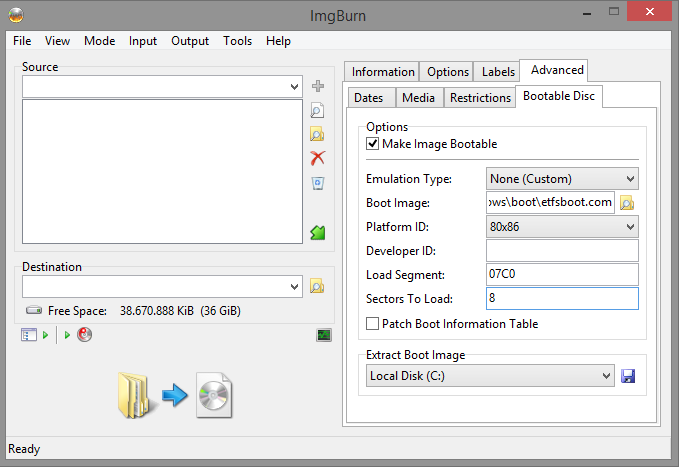Minimize the ImgBurn window

pyautogui.click(x=587, y=12)
